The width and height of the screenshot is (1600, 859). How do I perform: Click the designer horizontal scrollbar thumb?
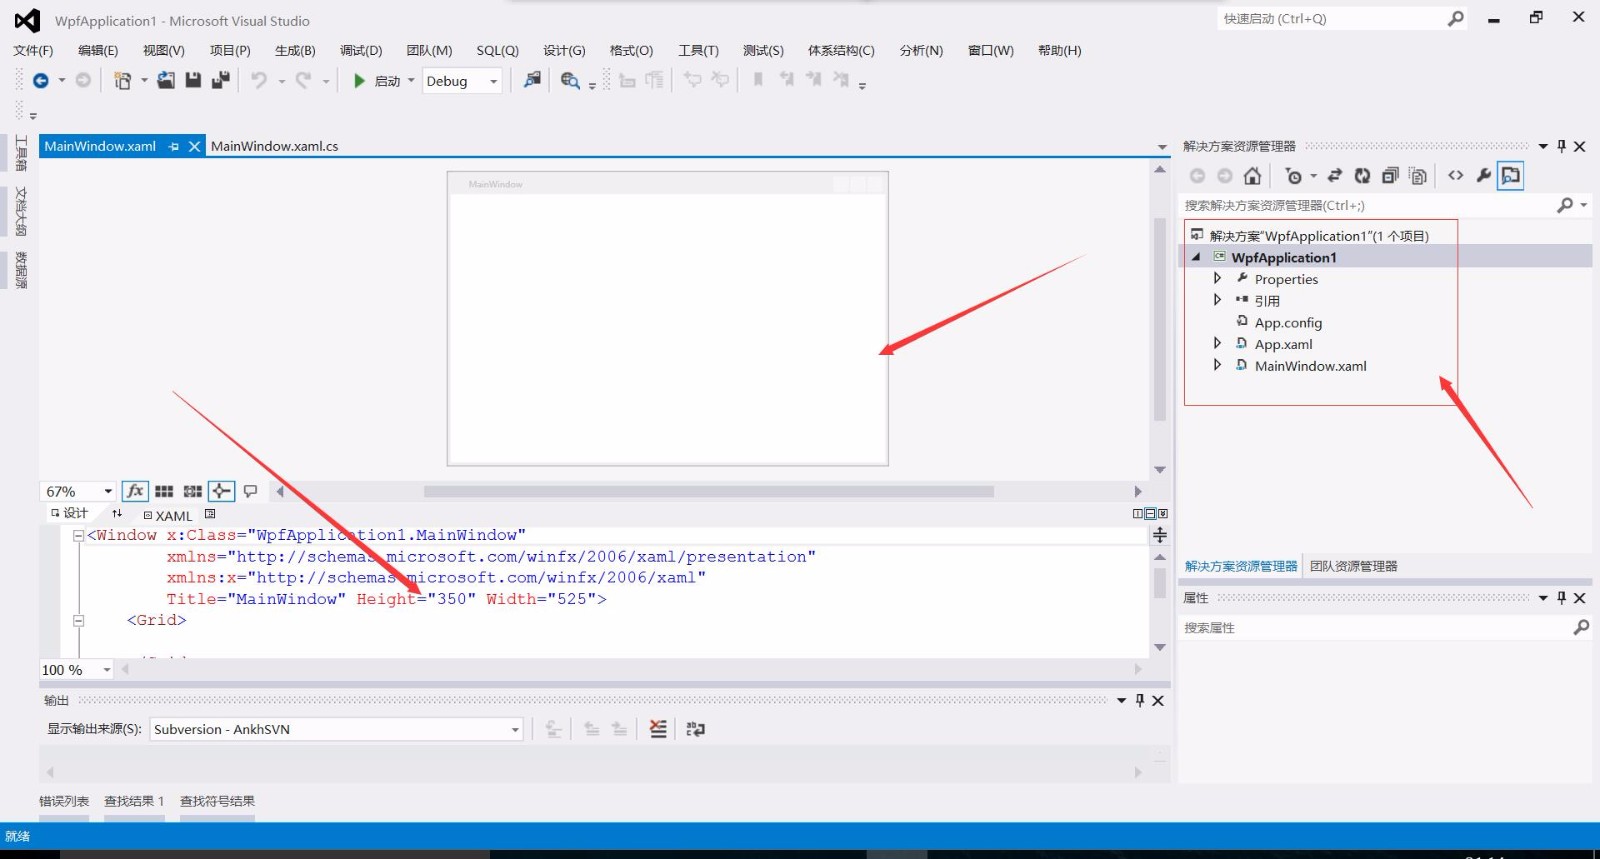709,491
